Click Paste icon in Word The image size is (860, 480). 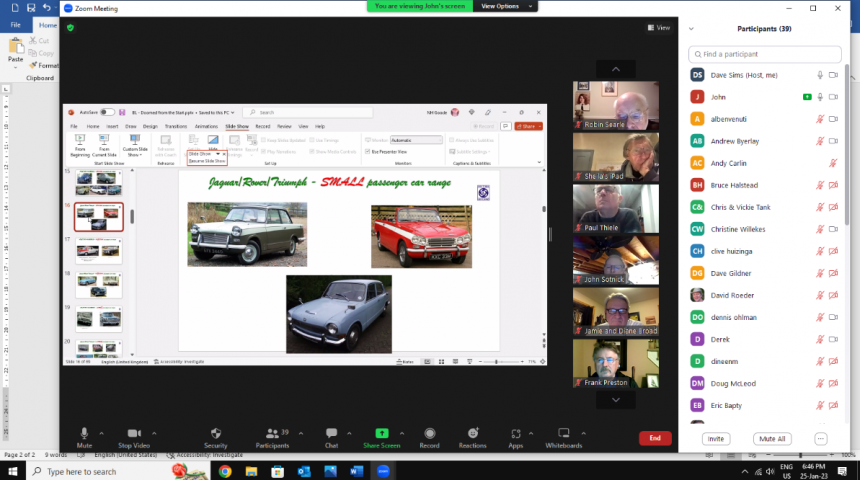point(16,47)
